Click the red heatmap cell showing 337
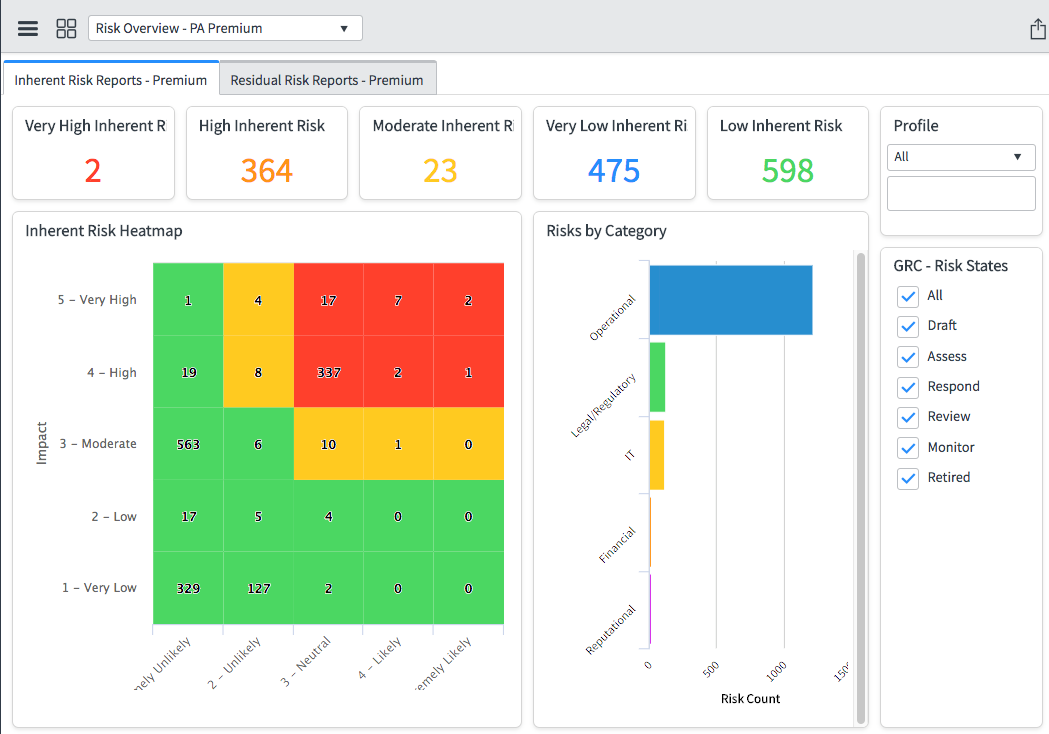Screen dimensions: 1049x734 [328, 371]
